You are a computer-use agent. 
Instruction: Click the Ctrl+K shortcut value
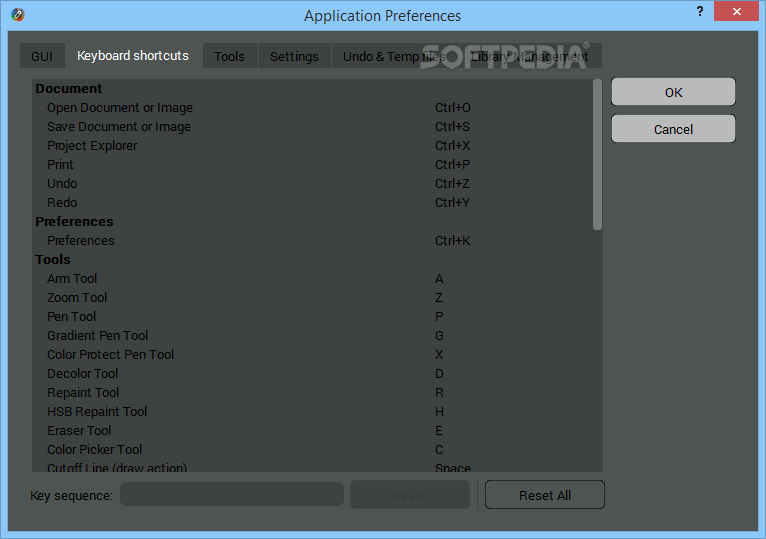click(x=452, y=240)
